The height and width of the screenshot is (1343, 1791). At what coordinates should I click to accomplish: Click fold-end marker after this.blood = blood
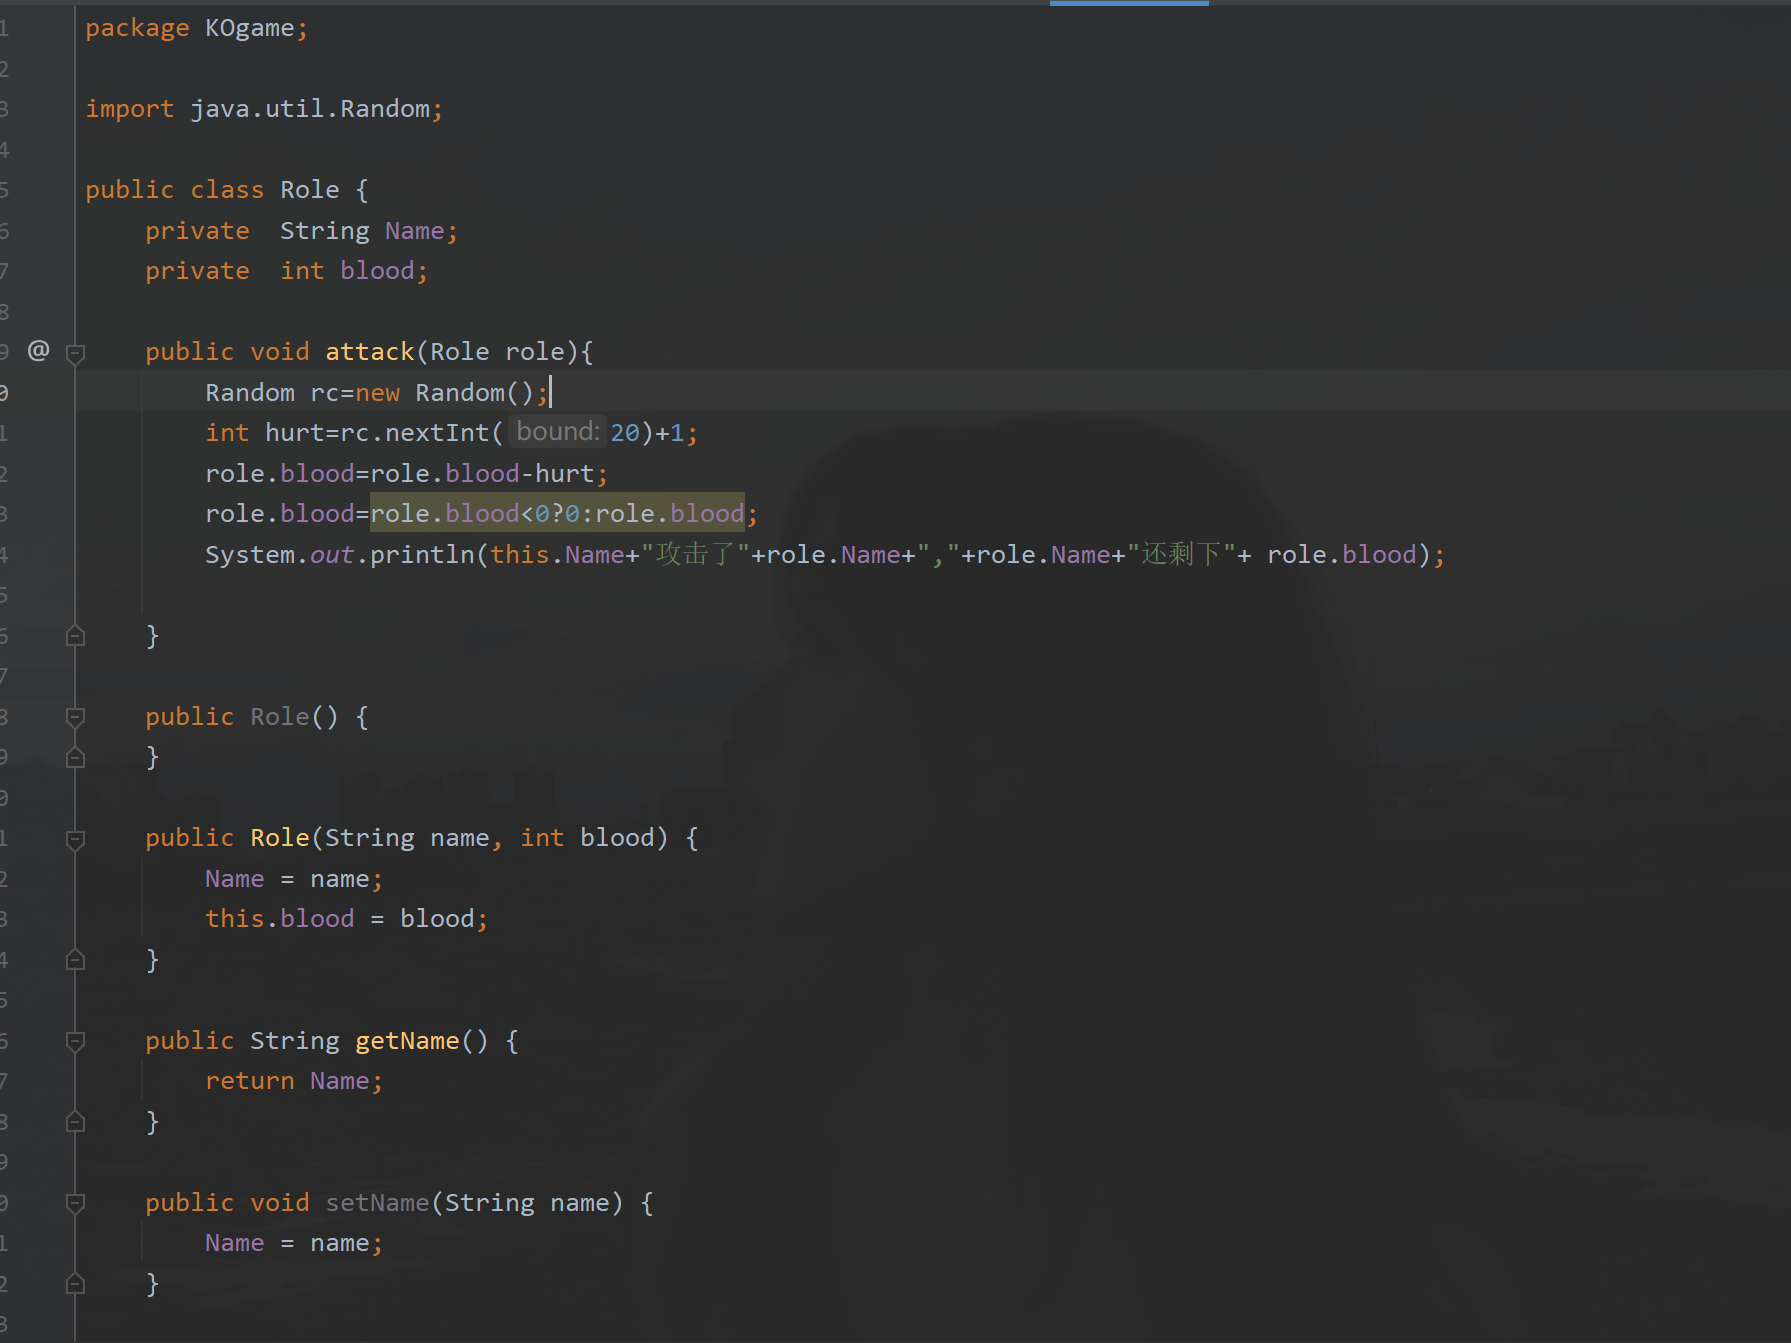click(x=75, y=960)
